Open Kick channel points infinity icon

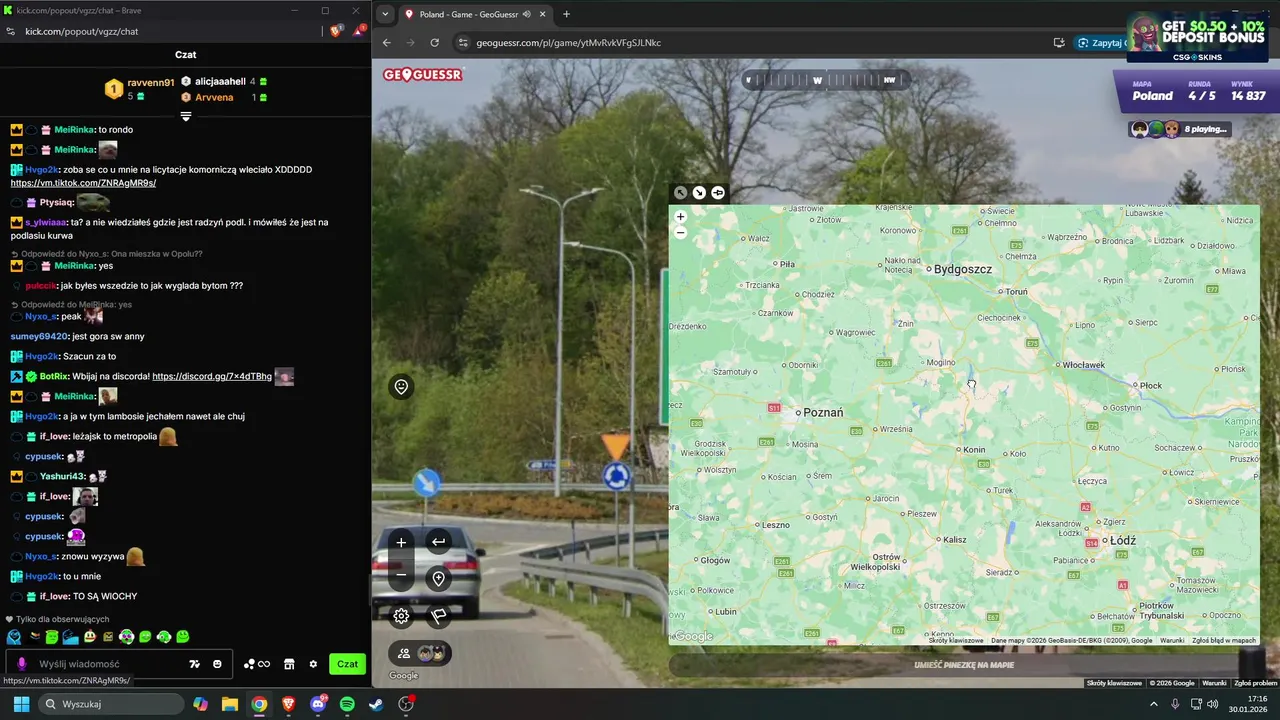tap(257, 664)
